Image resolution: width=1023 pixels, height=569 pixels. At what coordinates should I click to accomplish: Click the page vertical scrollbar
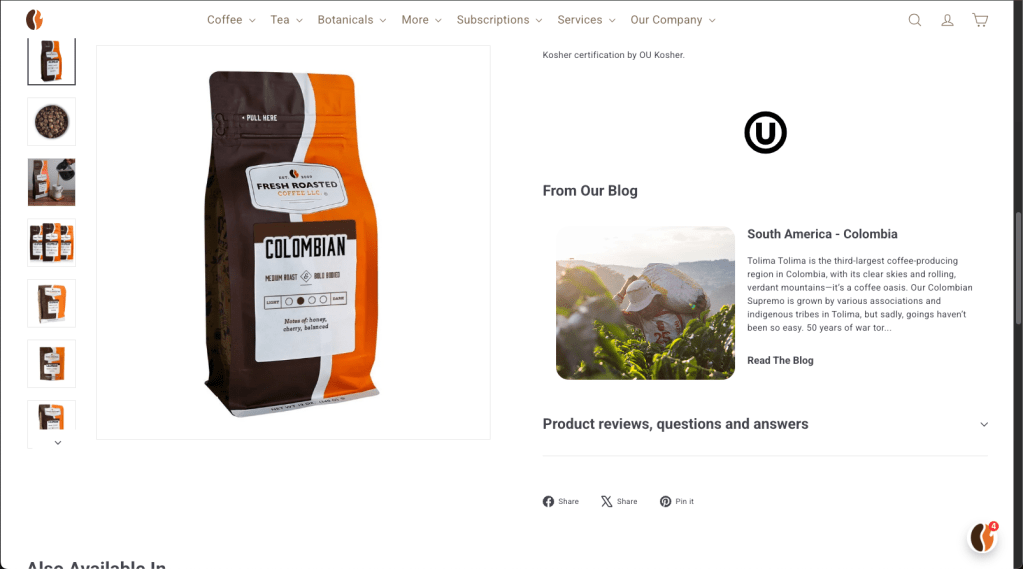(1018, 268)
